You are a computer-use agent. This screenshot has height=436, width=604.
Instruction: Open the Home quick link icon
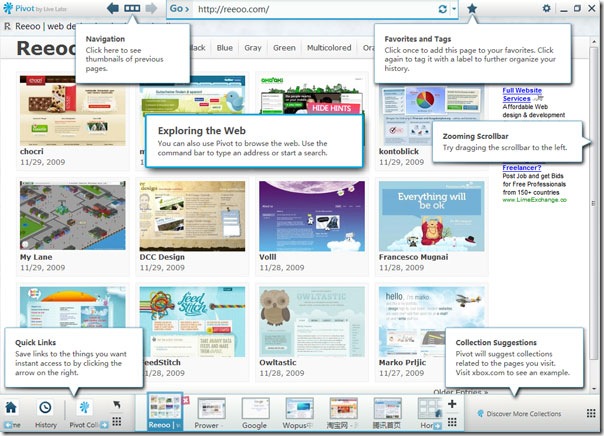11,407
